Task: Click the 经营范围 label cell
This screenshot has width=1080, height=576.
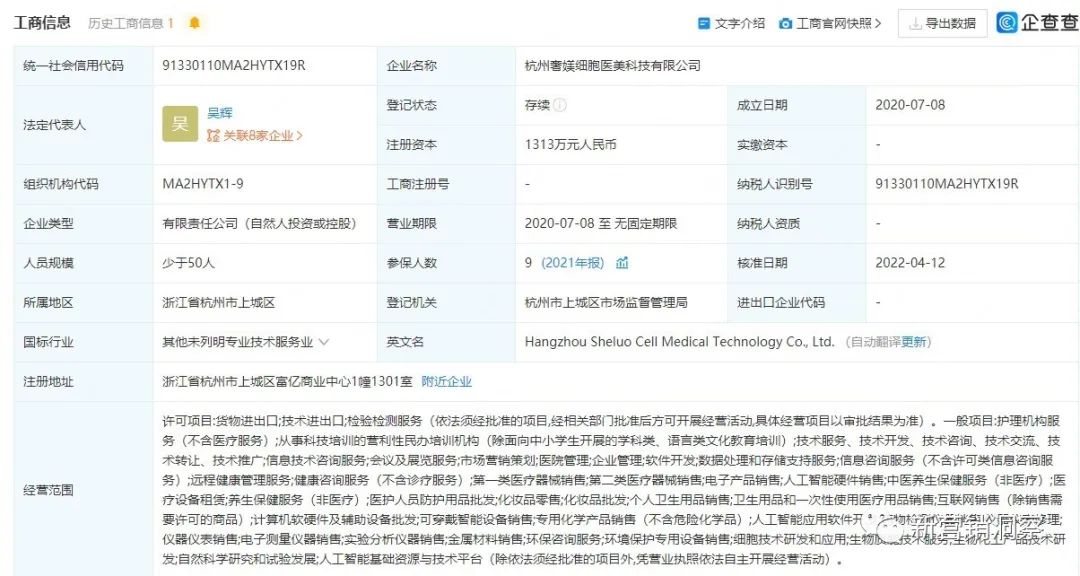Action: coord(83,490)
